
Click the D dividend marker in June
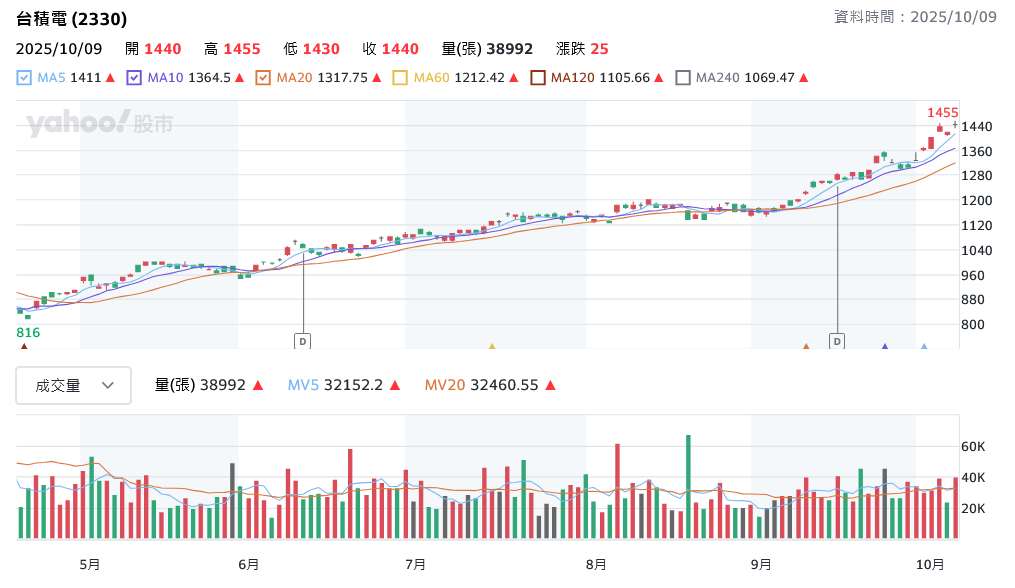[302, 341]
